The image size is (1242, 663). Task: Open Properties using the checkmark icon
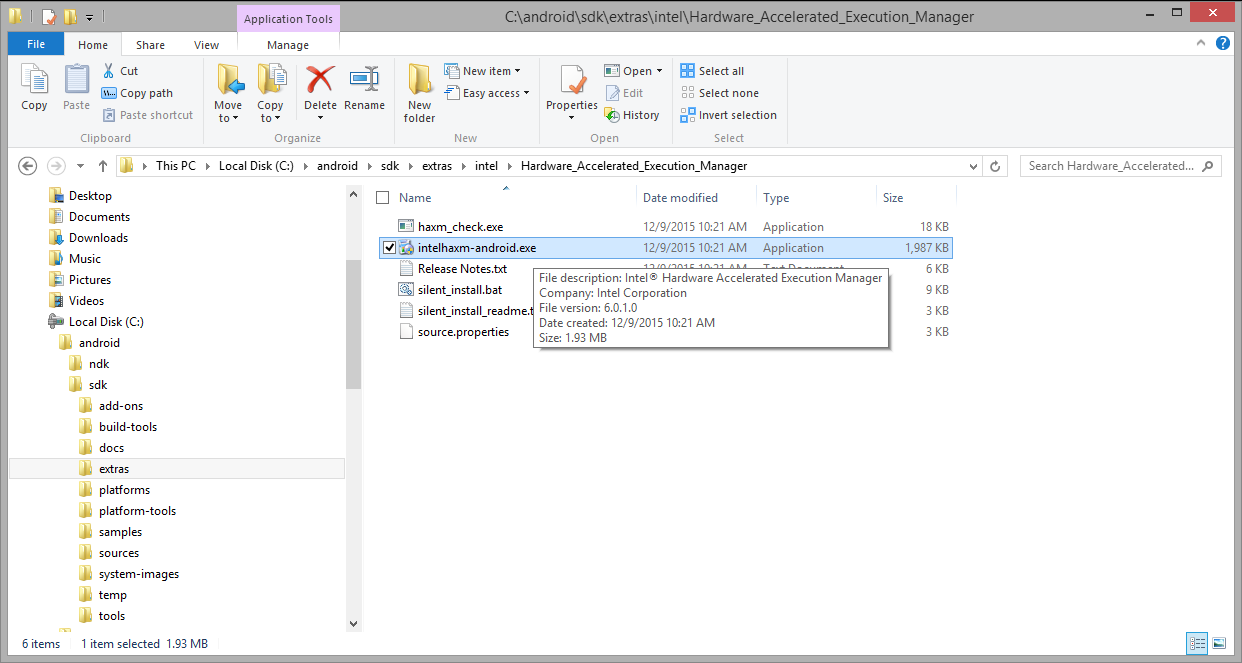click(x=572, y=80)
